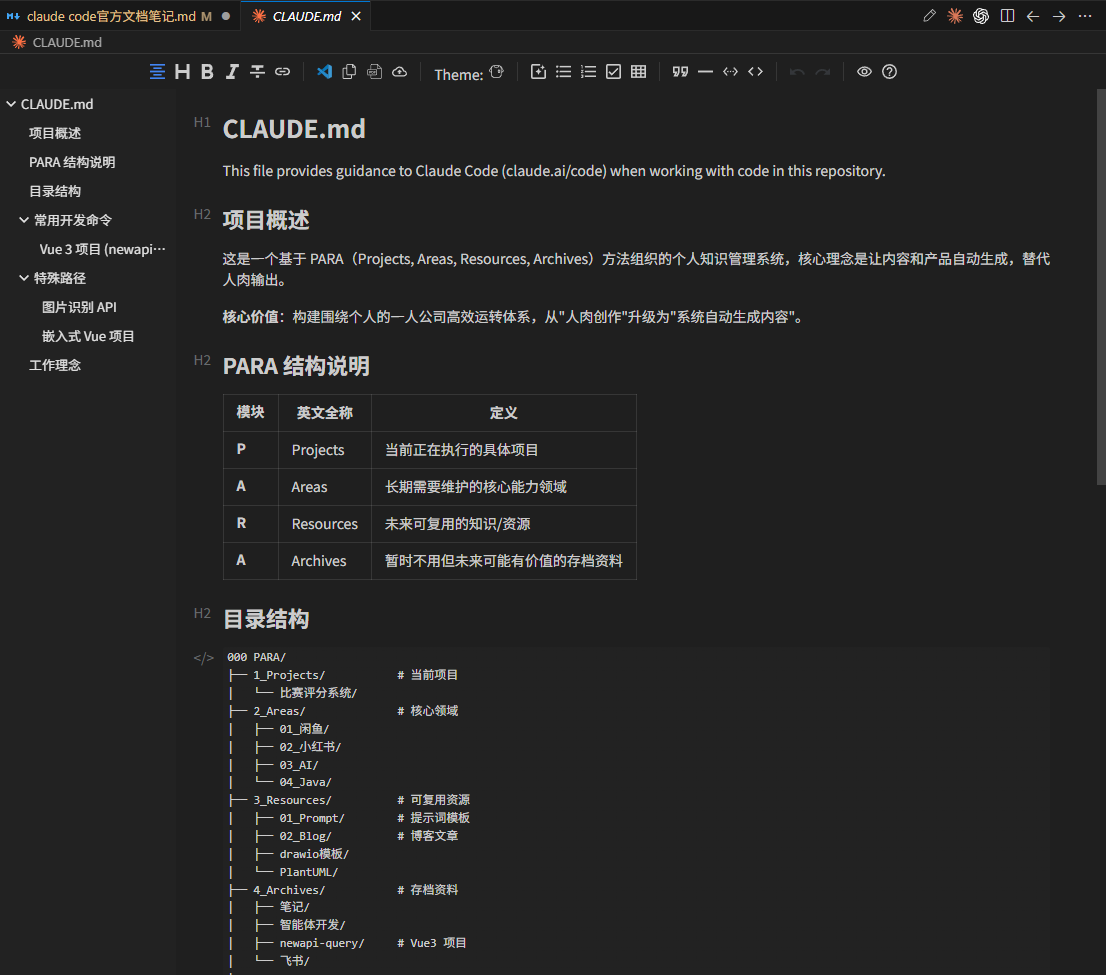Image resolution: width=1106 pixels, height=975 pixels.
Task: Insert a table from the toolbar
Action: pos(638,72)
